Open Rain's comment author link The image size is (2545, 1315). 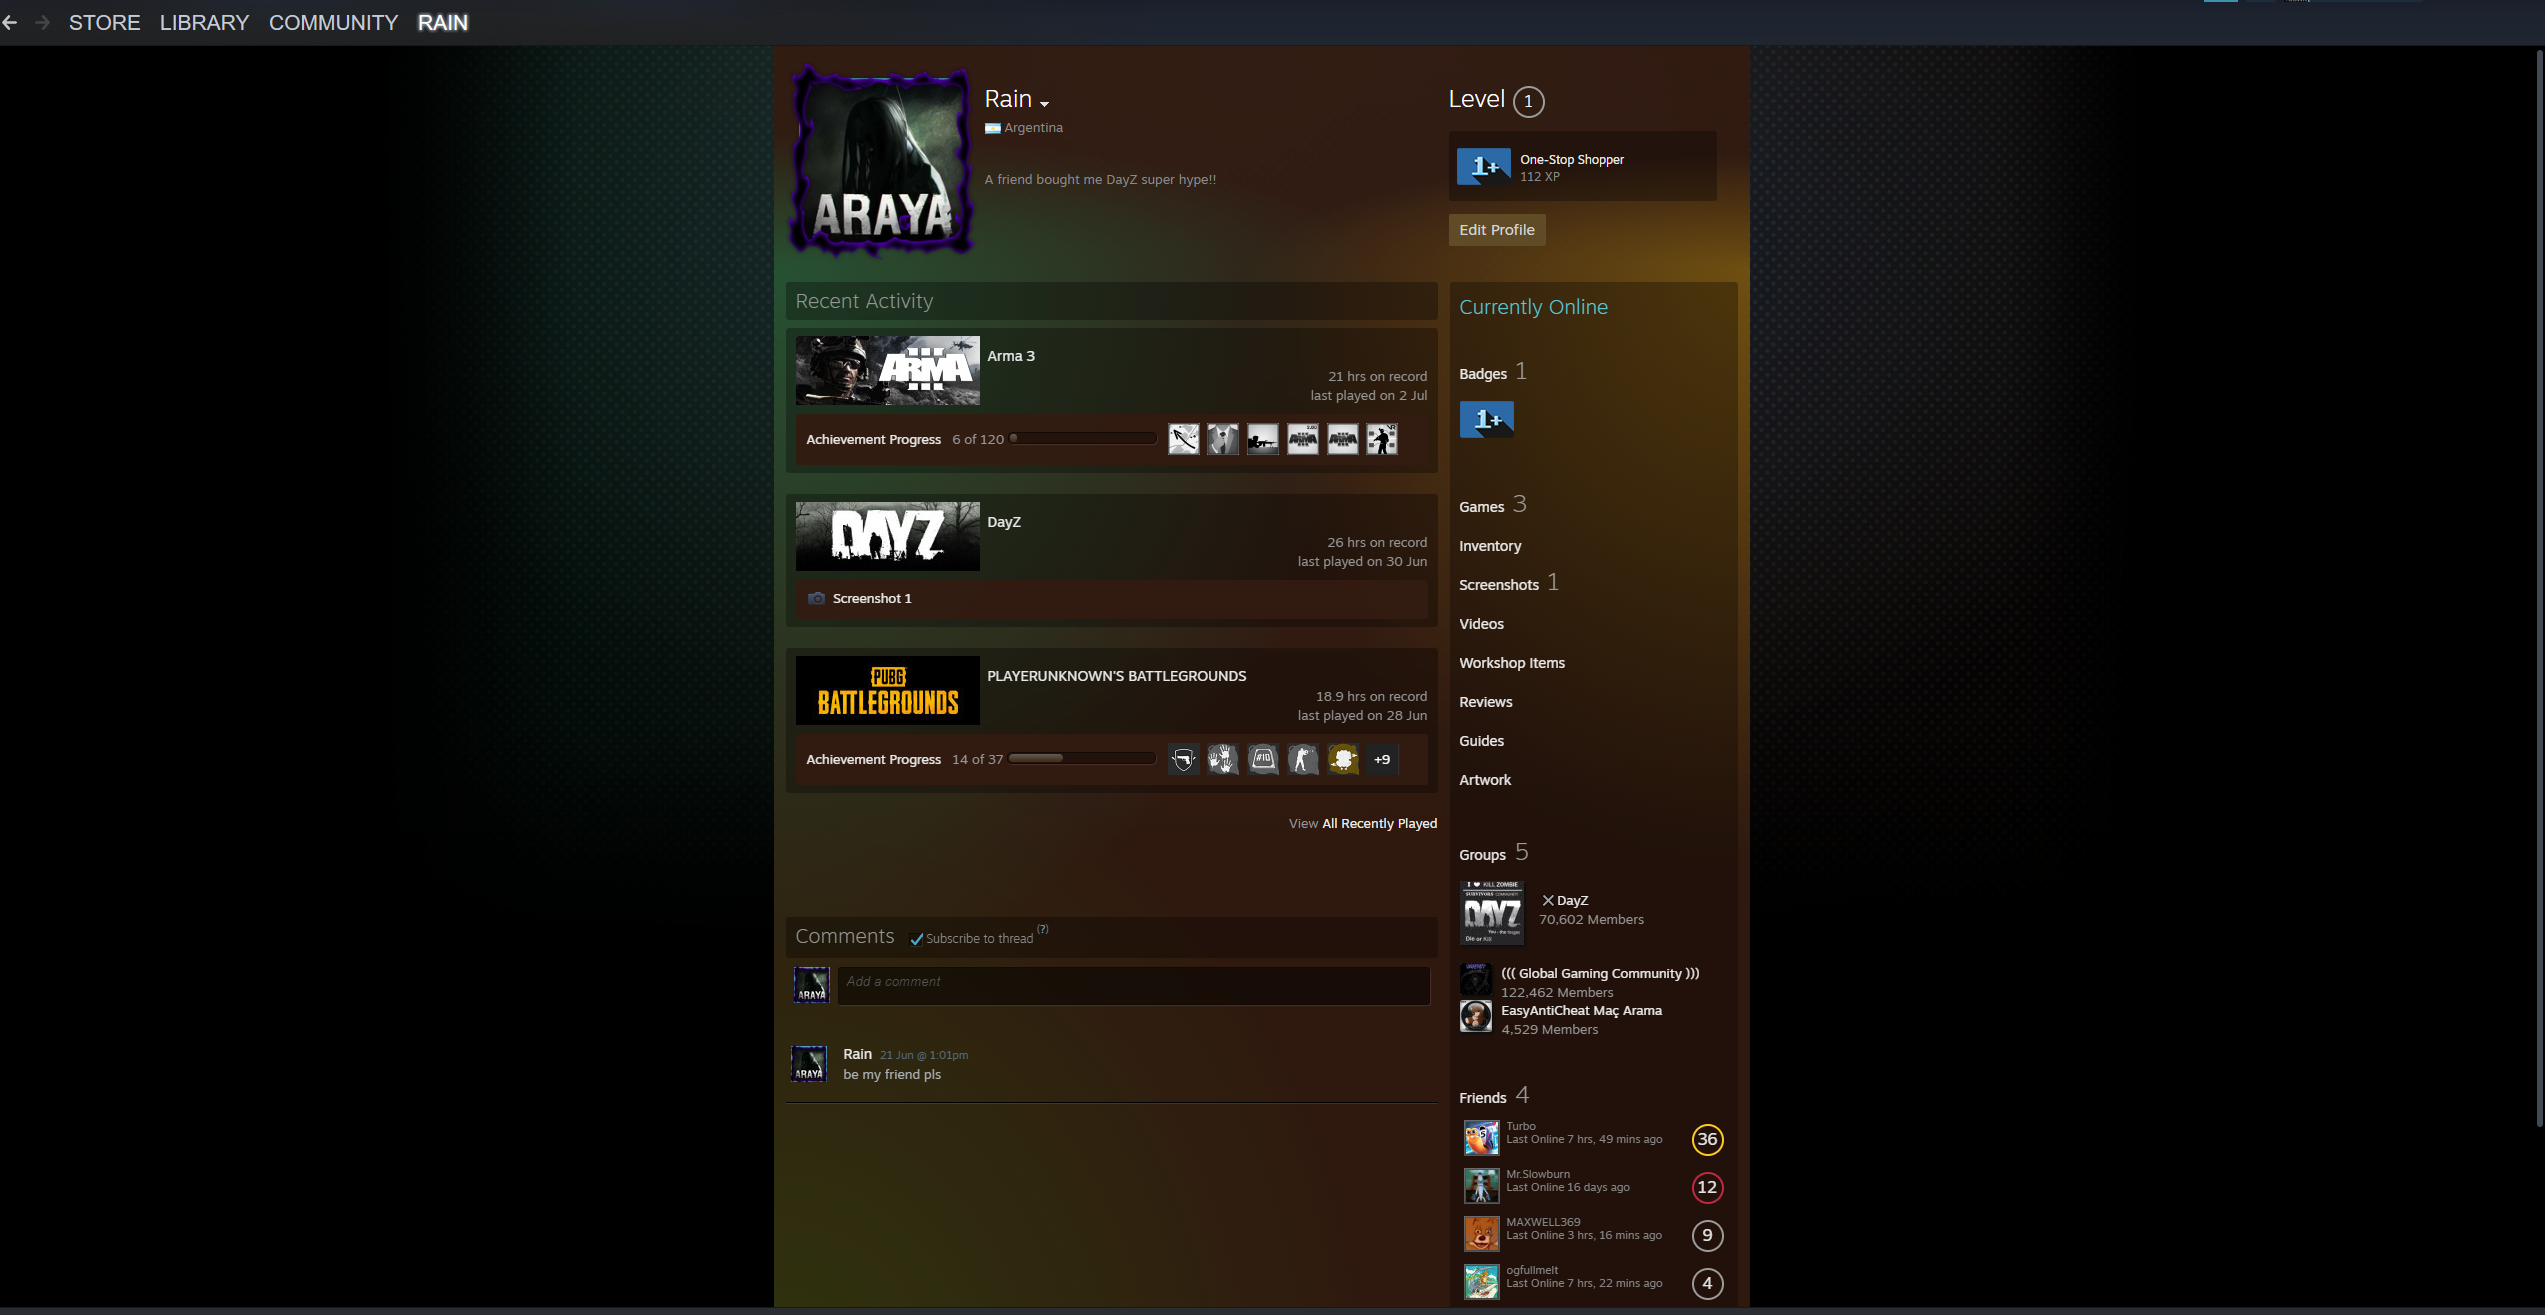(x=857, y=1054)
